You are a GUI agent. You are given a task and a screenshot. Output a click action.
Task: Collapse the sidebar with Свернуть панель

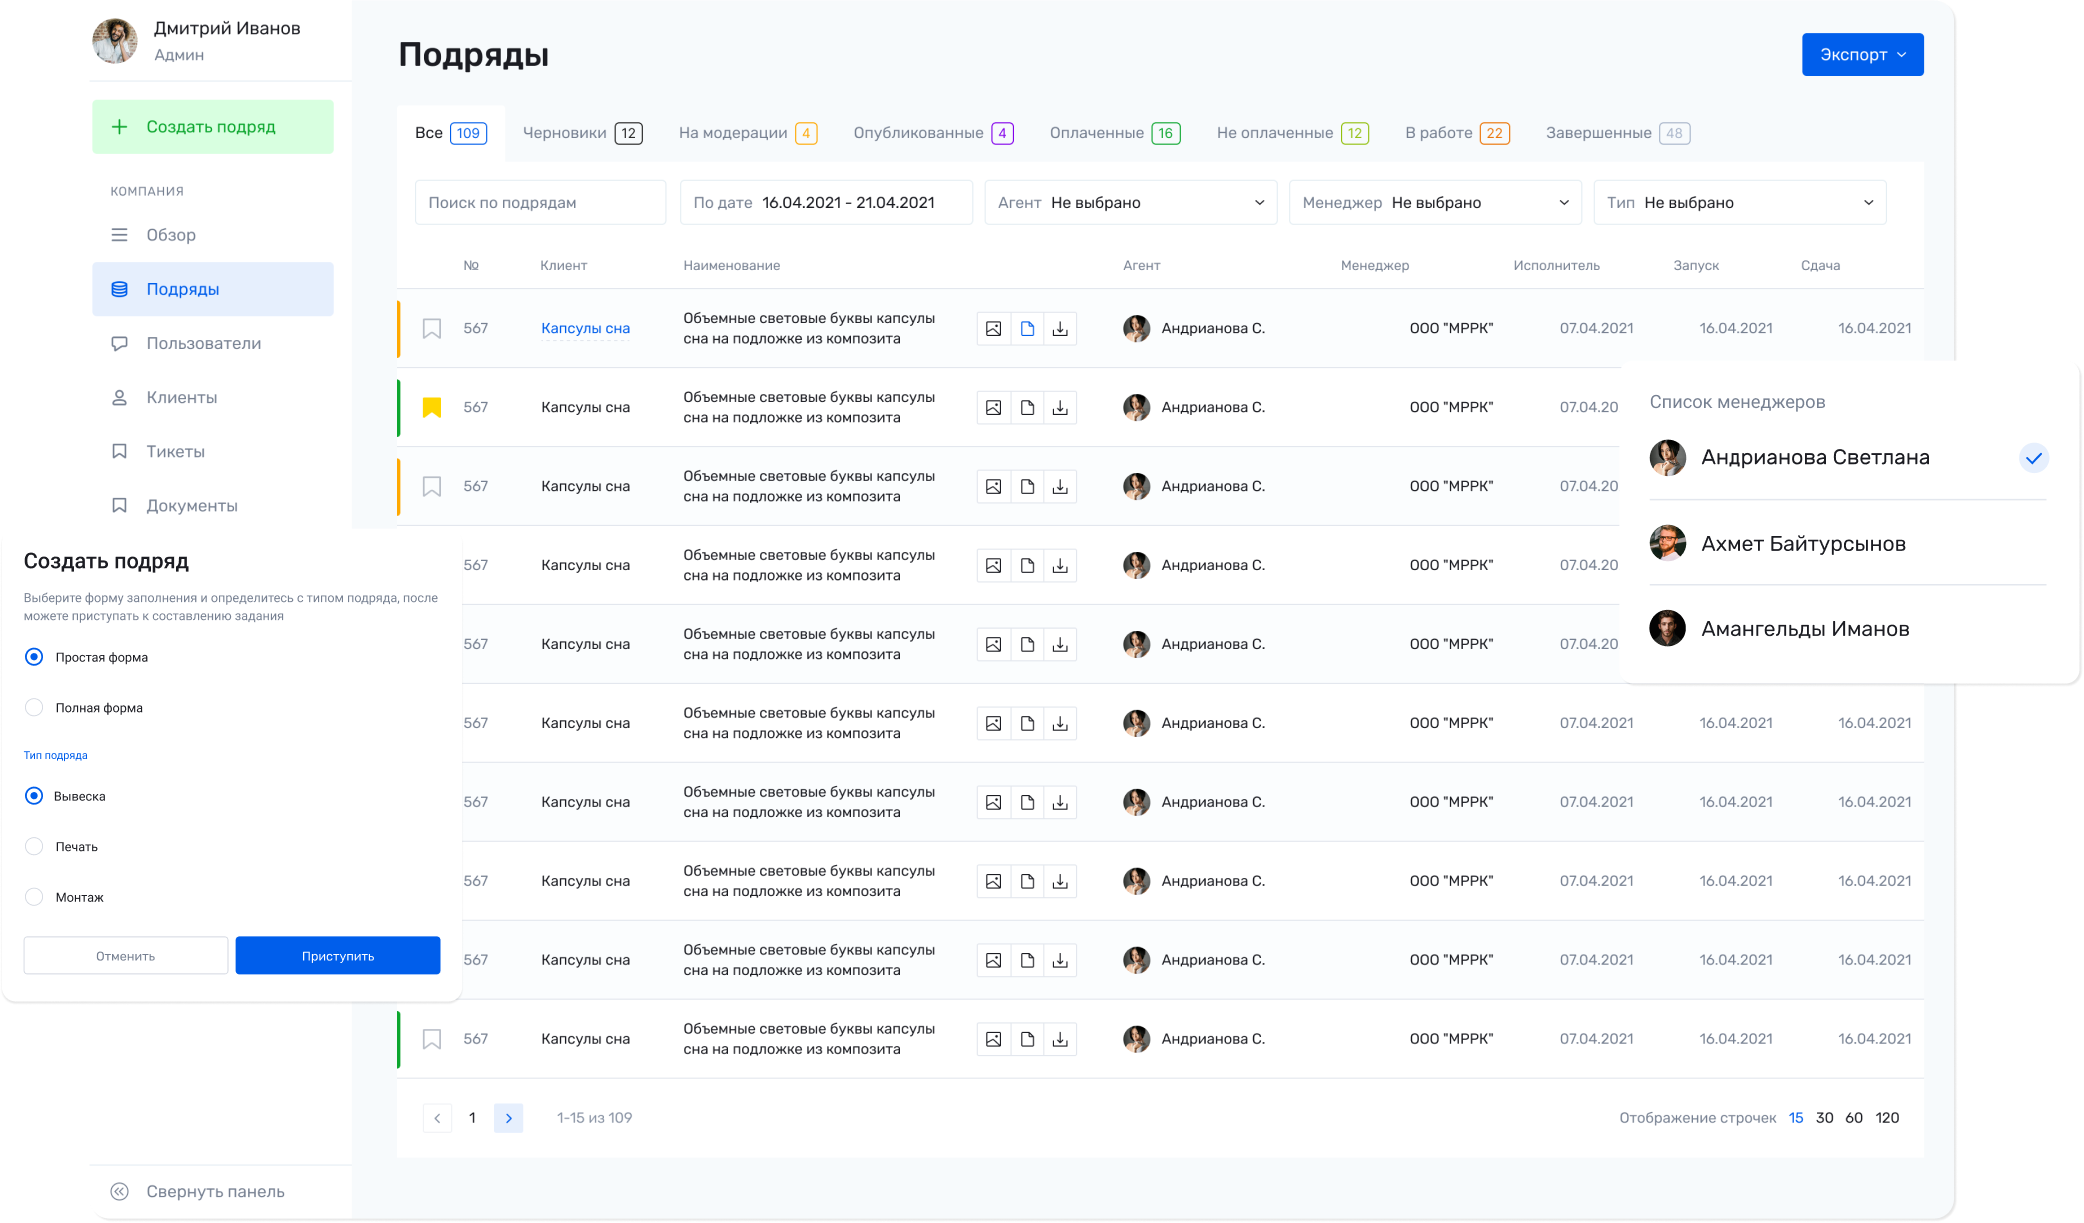tap(214, 1191)
